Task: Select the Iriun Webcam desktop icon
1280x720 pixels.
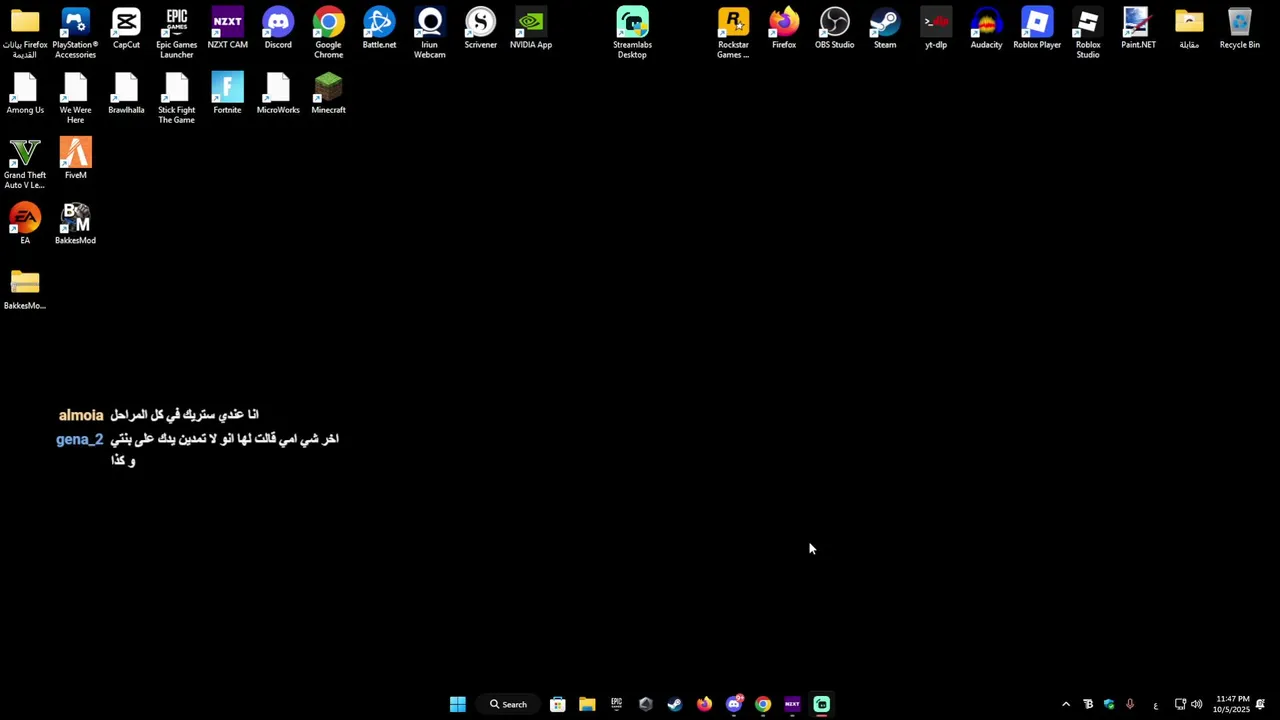Action: tap(430, 33)
